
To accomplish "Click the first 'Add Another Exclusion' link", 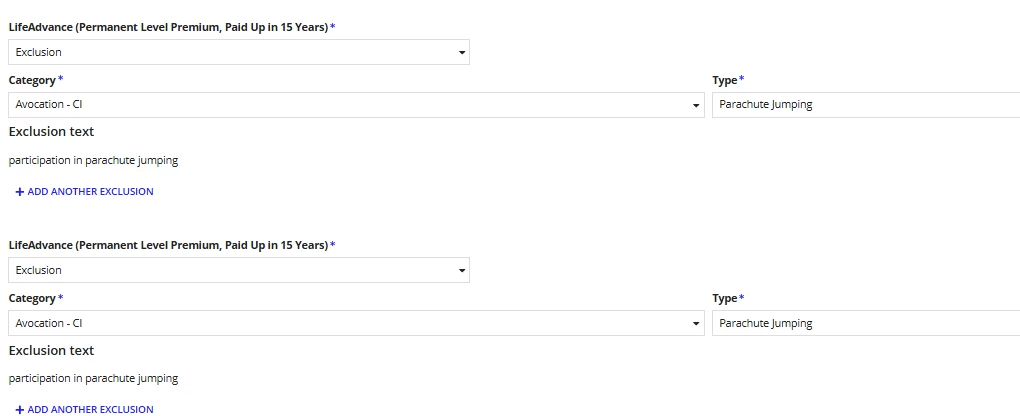I will 85,191.
